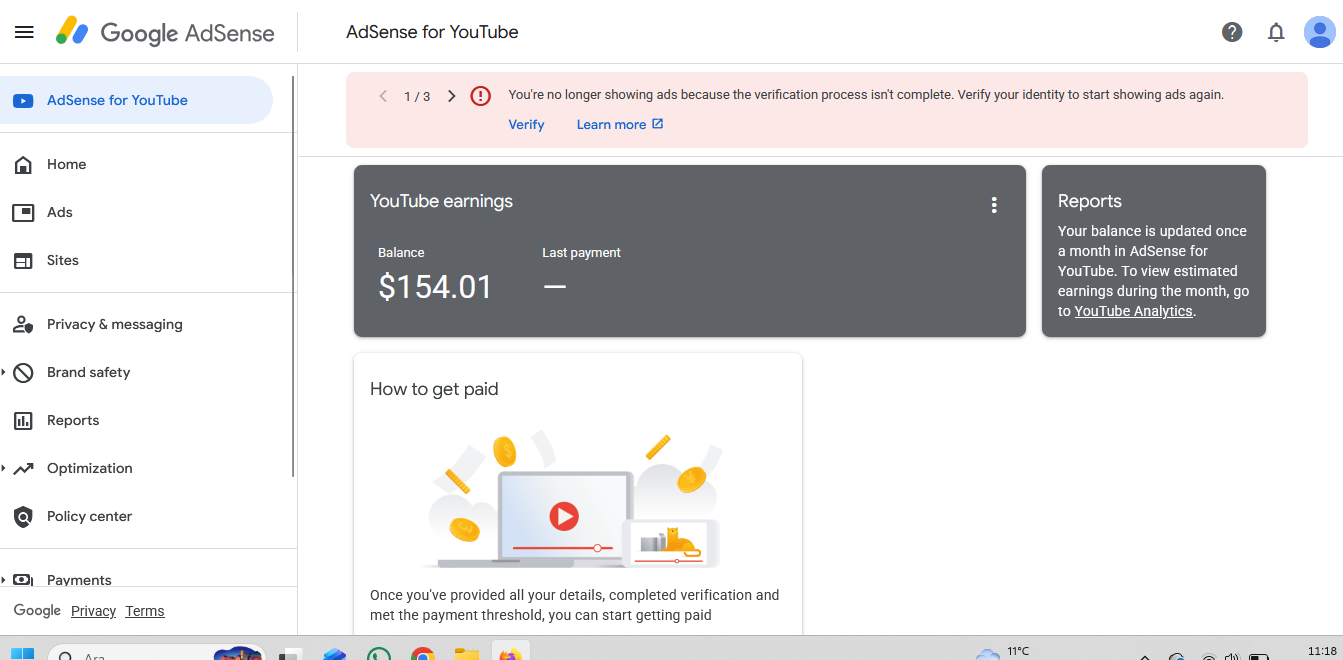Select AdSense for YouTube in sidebar
1343x660 pixels.
136,100
